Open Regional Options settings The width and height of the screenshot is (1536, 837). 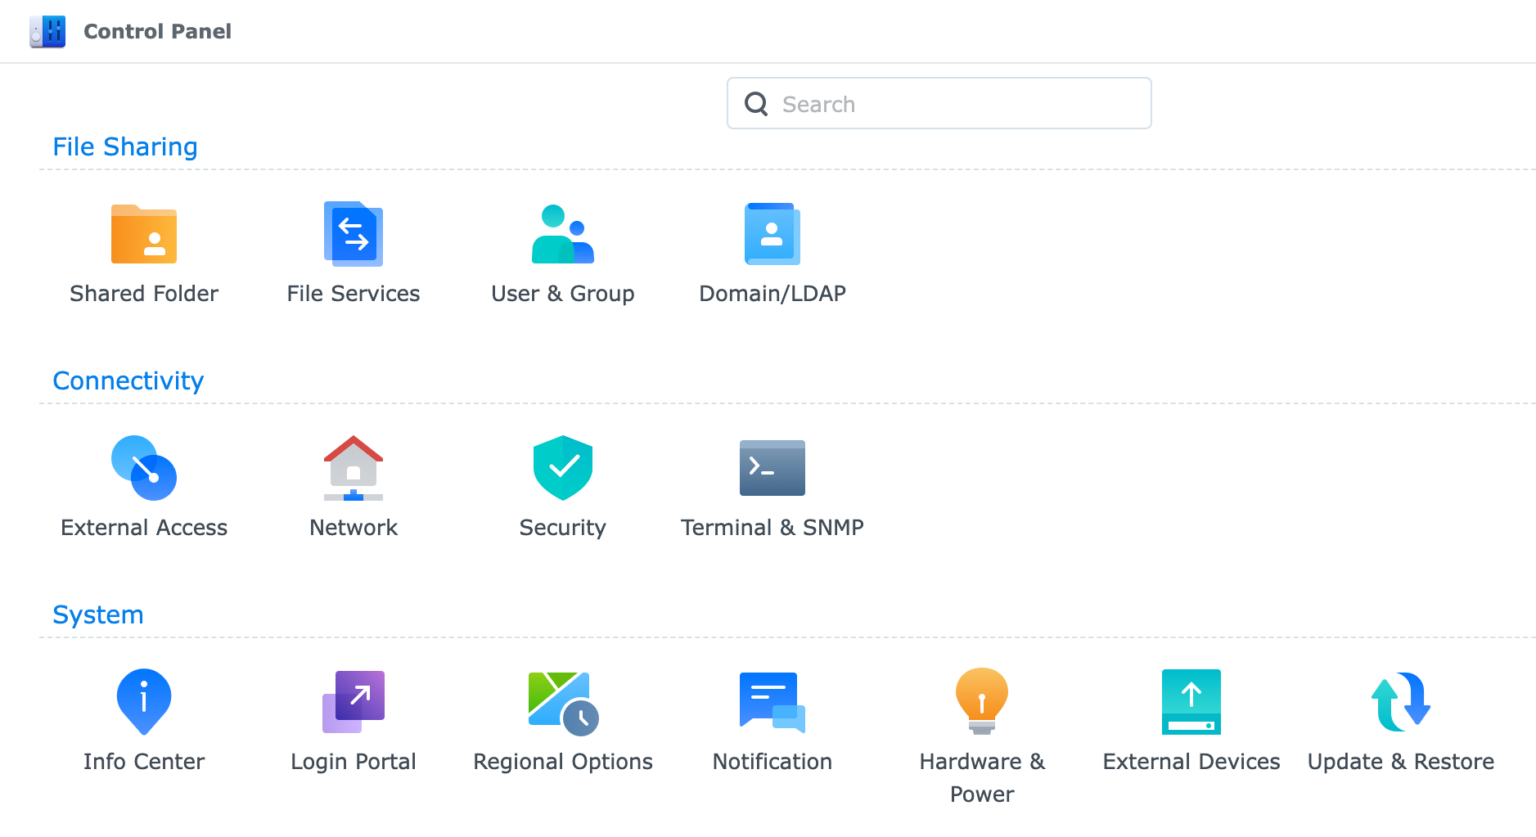click(562, 702)
